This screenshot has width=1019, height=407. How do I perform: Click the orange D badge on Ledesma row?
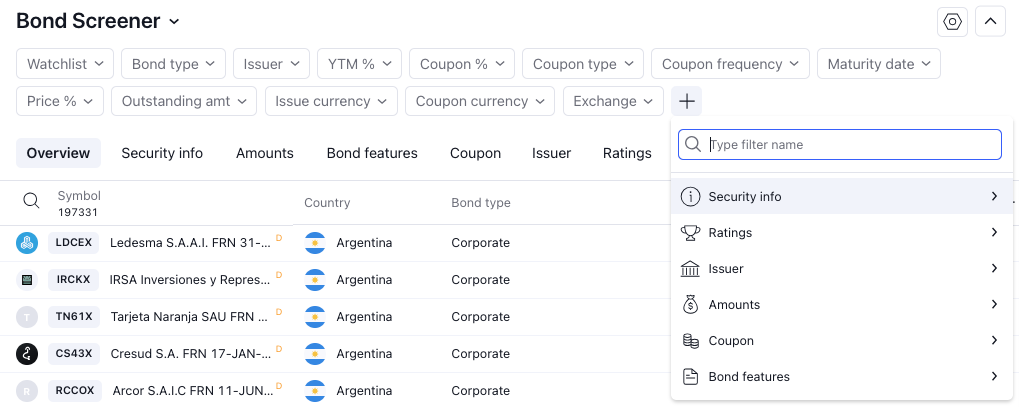coord(279,238)
